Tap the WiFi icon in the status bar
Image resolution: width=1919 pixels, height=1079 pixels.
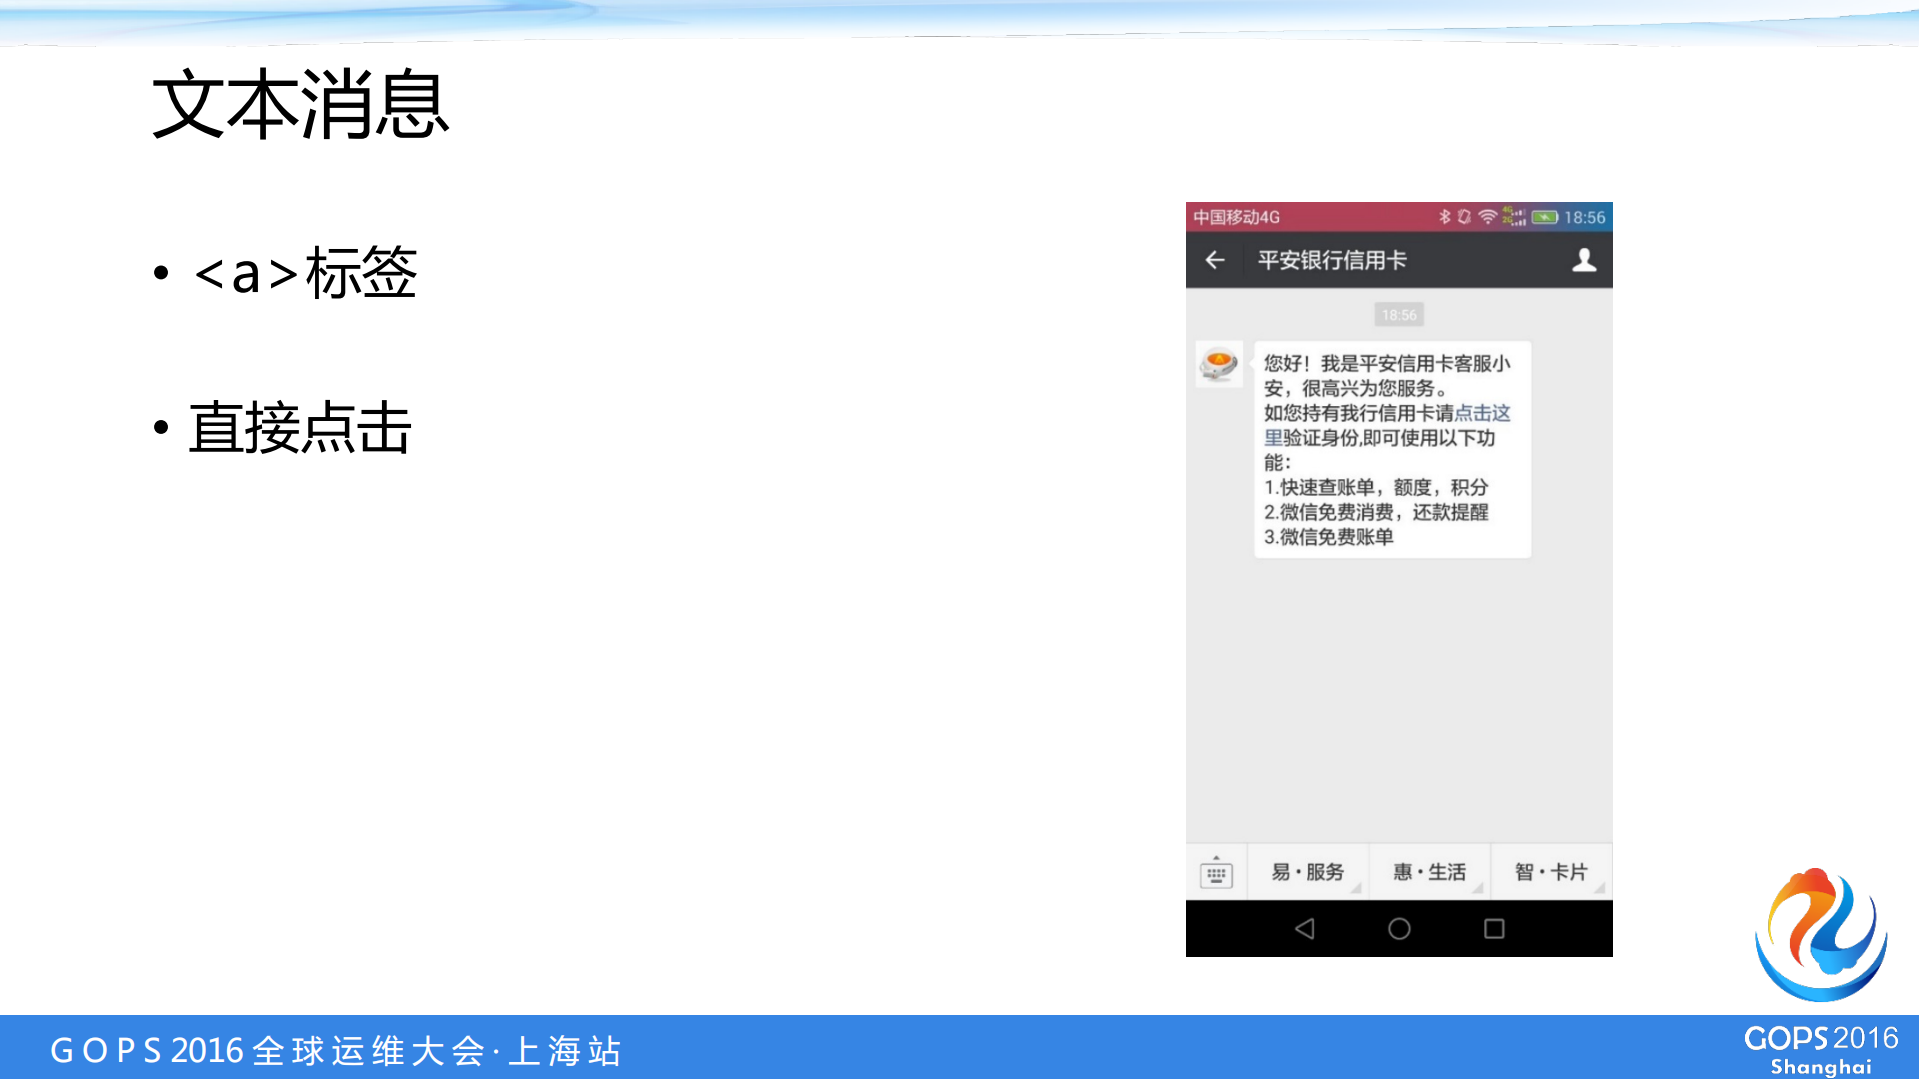point(1487,217)
